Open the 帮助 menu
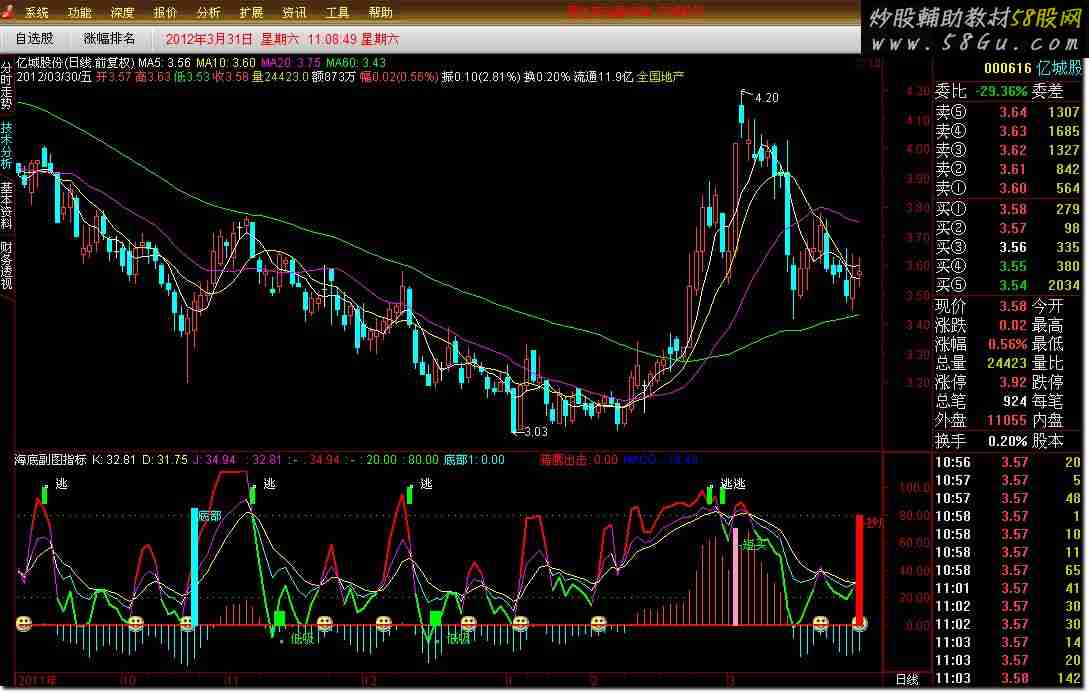1089x693 pixels. click(x=381, y=12)
